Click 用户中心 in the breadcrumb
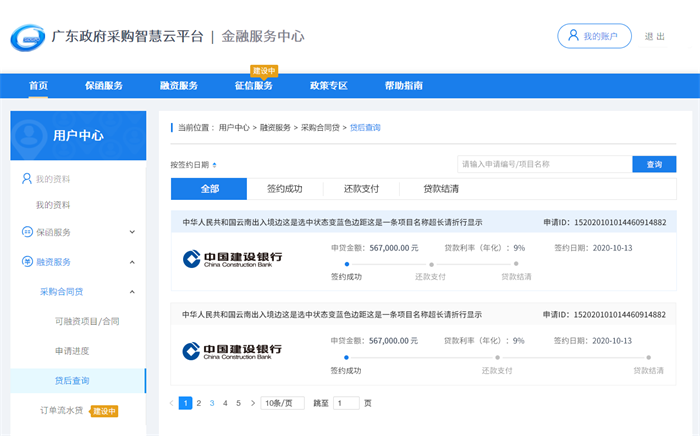 point(234,128)
